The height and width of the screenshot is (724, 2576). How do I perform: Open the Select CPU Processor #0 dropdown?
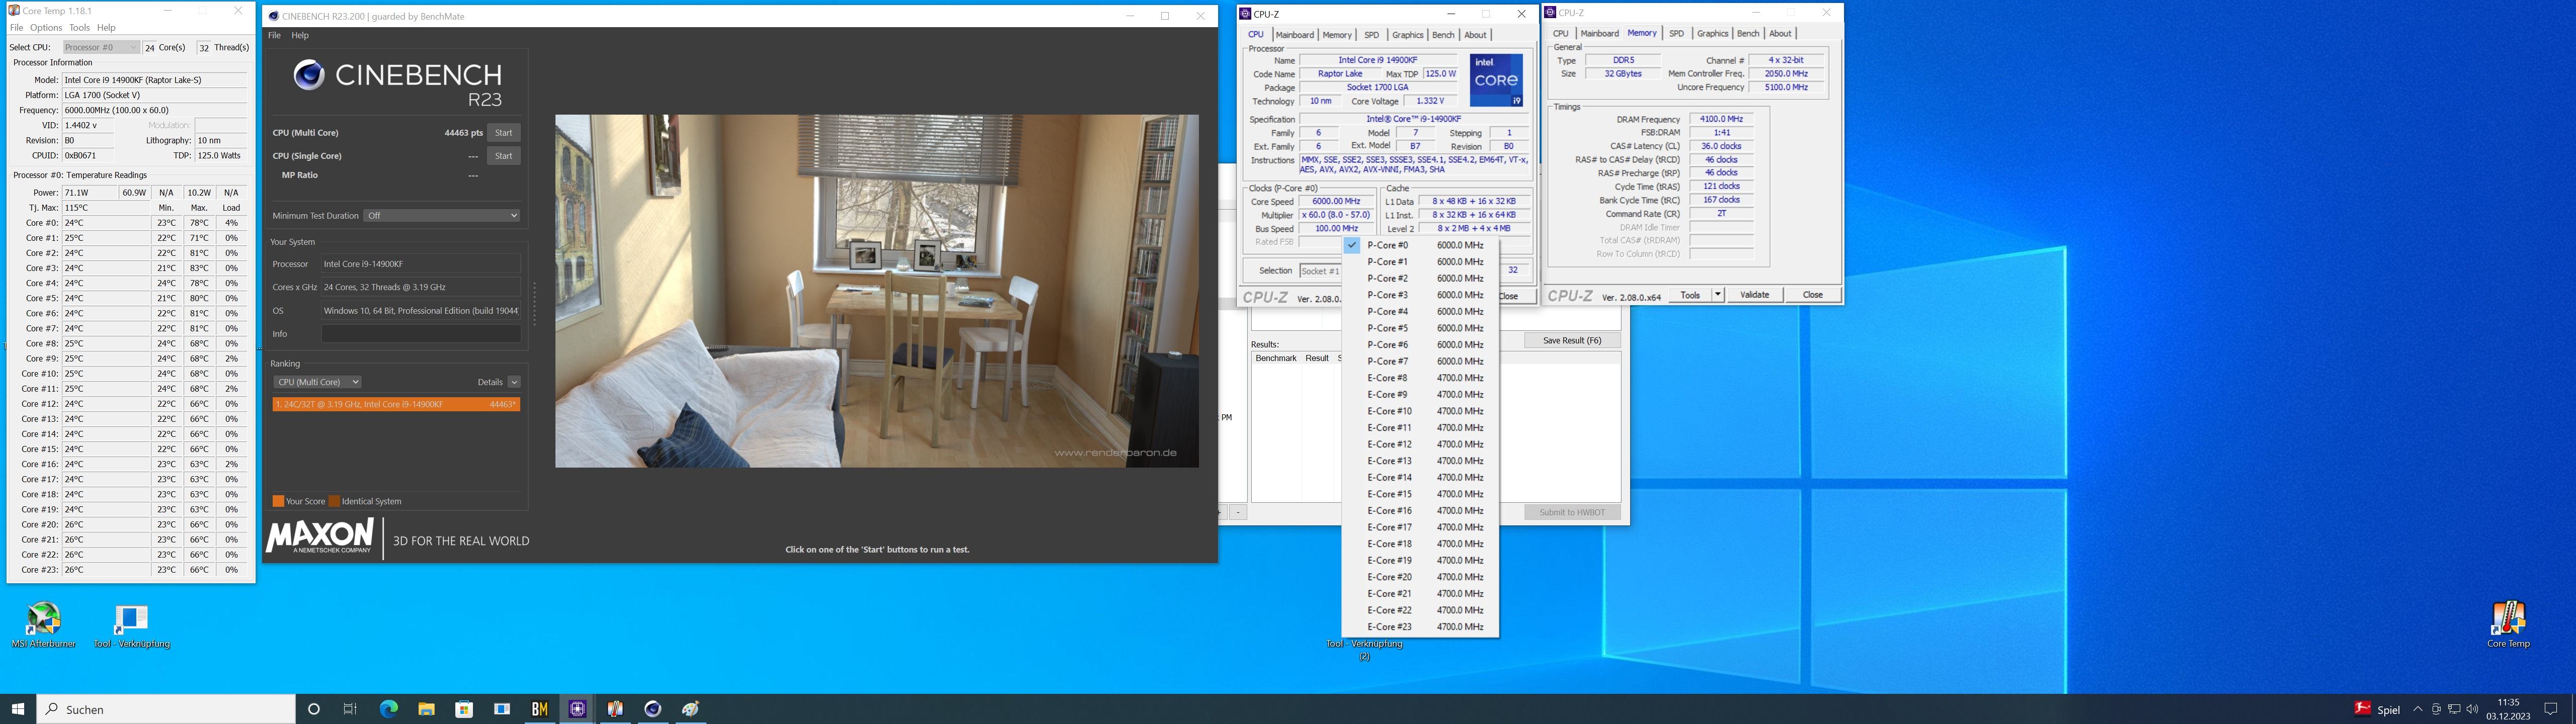click(100, 47)
